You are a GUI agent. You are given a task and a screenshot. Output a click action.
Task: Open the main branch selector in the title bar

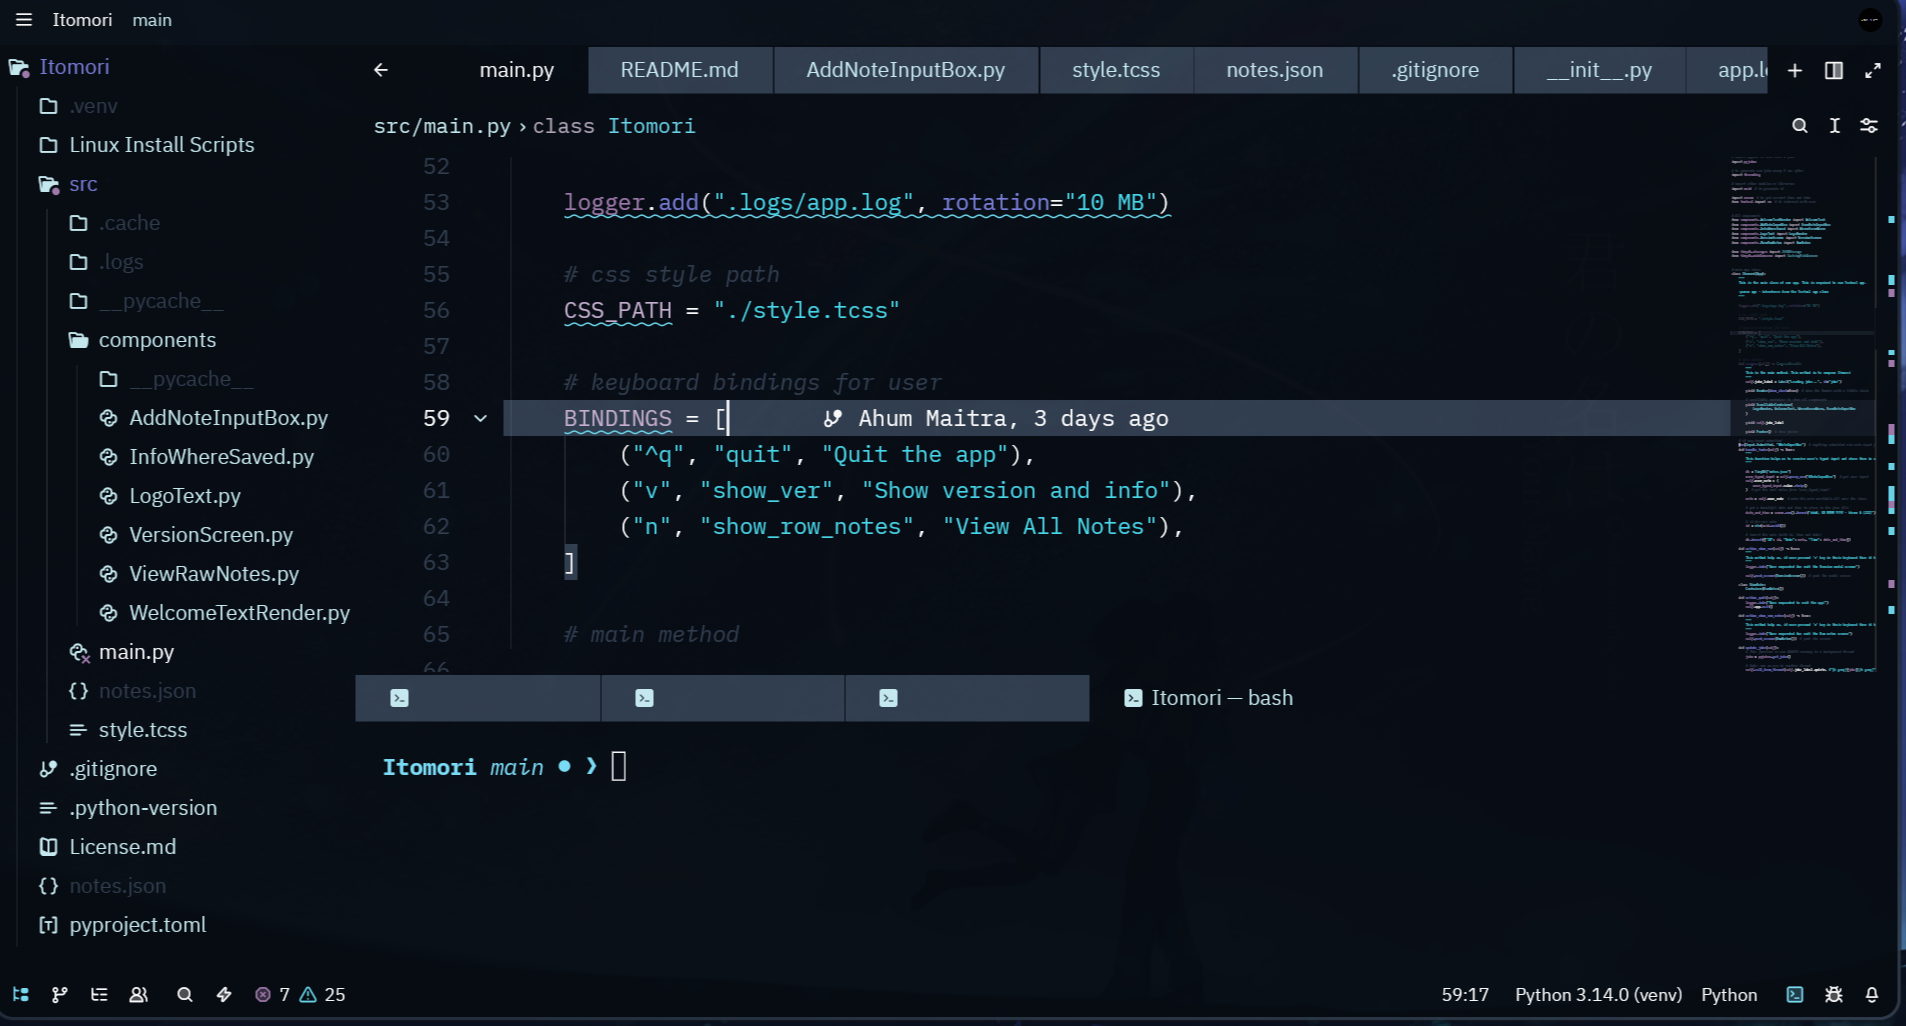(x=152, y=20)
